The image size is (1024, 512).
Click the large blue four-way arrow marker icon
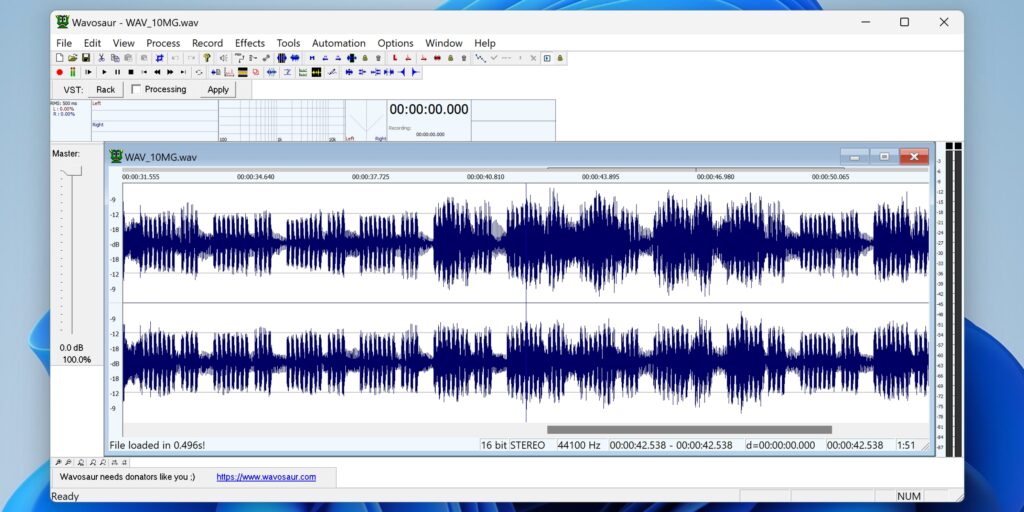click(351, 58)
